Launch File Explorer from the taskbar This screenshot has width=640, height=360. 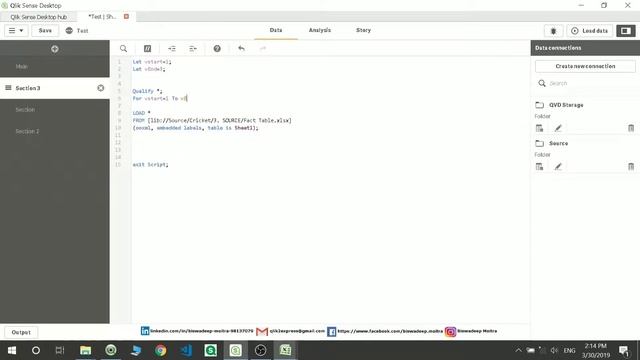tap(85, 350)
